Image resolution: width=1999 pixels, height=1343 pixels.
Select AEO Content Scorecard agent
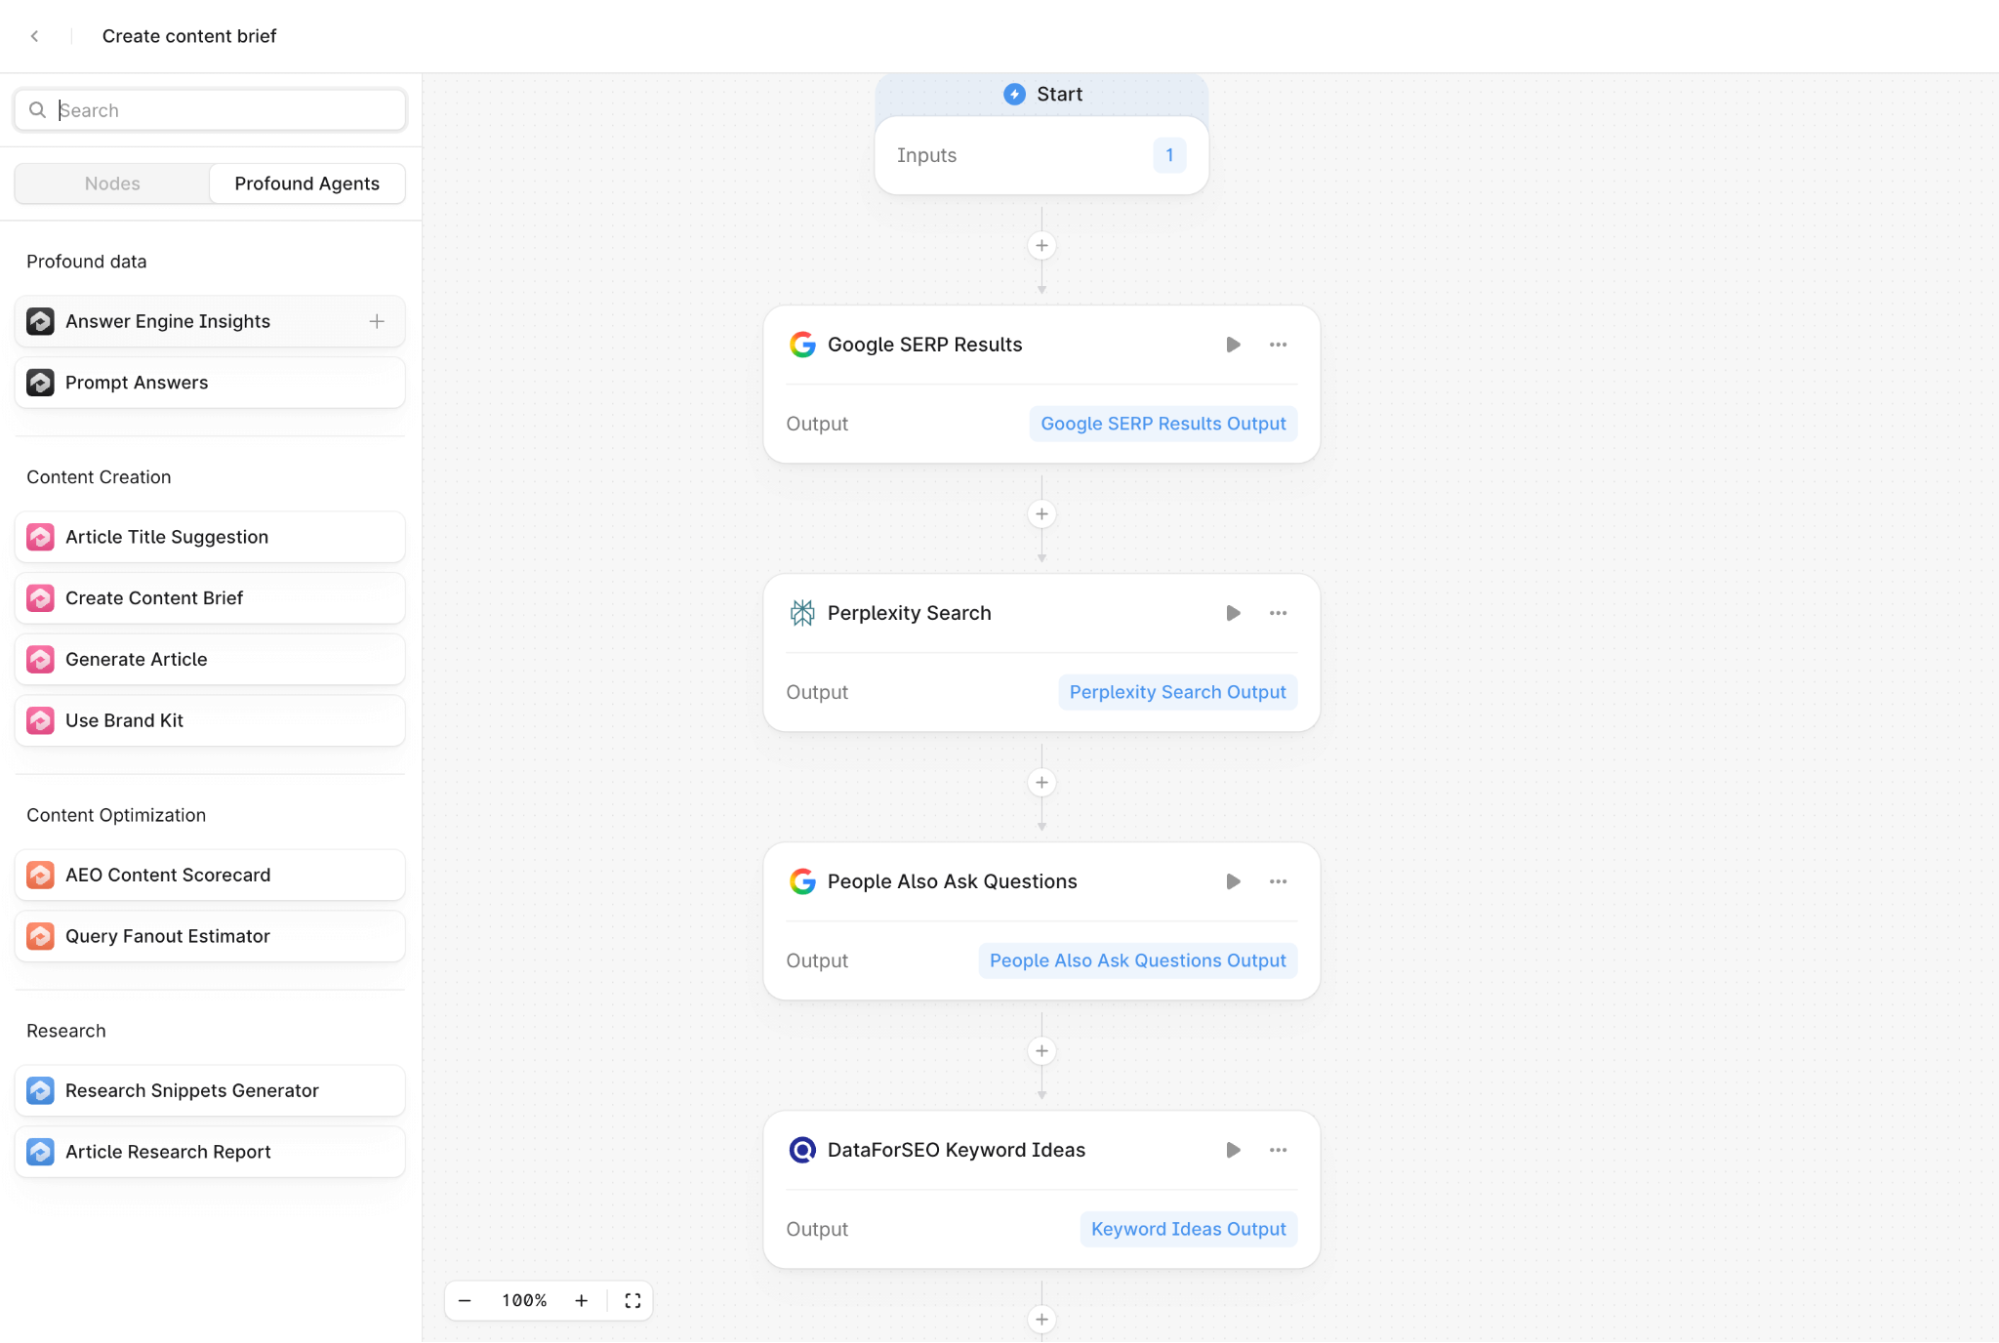(210, 875)
